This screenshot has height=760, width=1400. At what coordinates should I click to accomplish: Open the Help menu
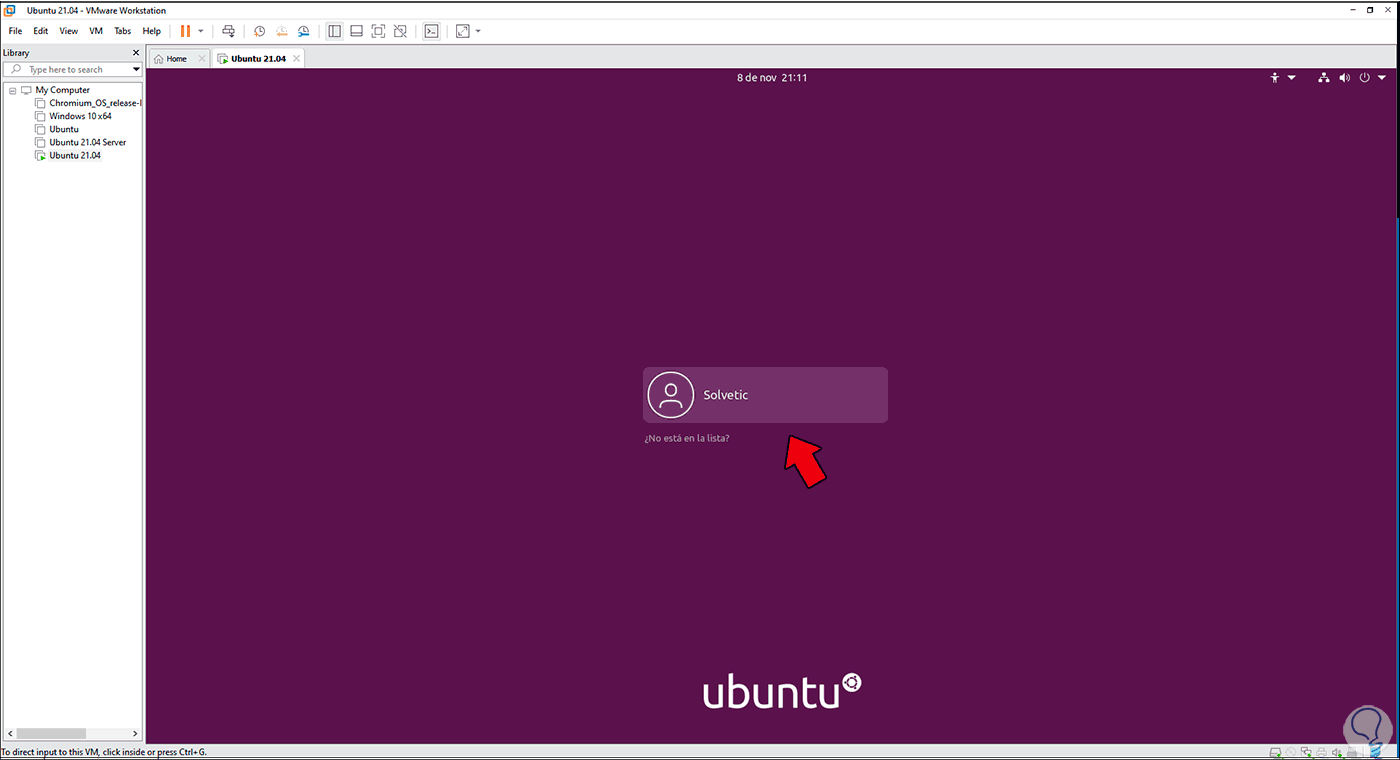tap(151, 31)
